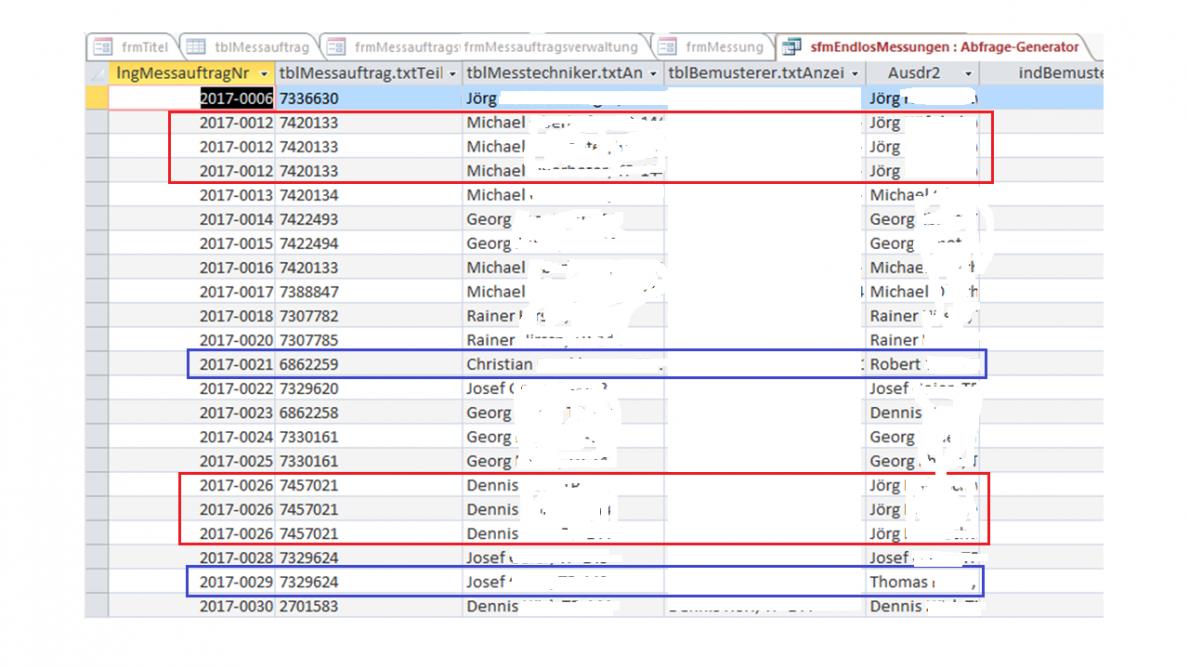Click the cell 2017-0023

click(192, 413)
